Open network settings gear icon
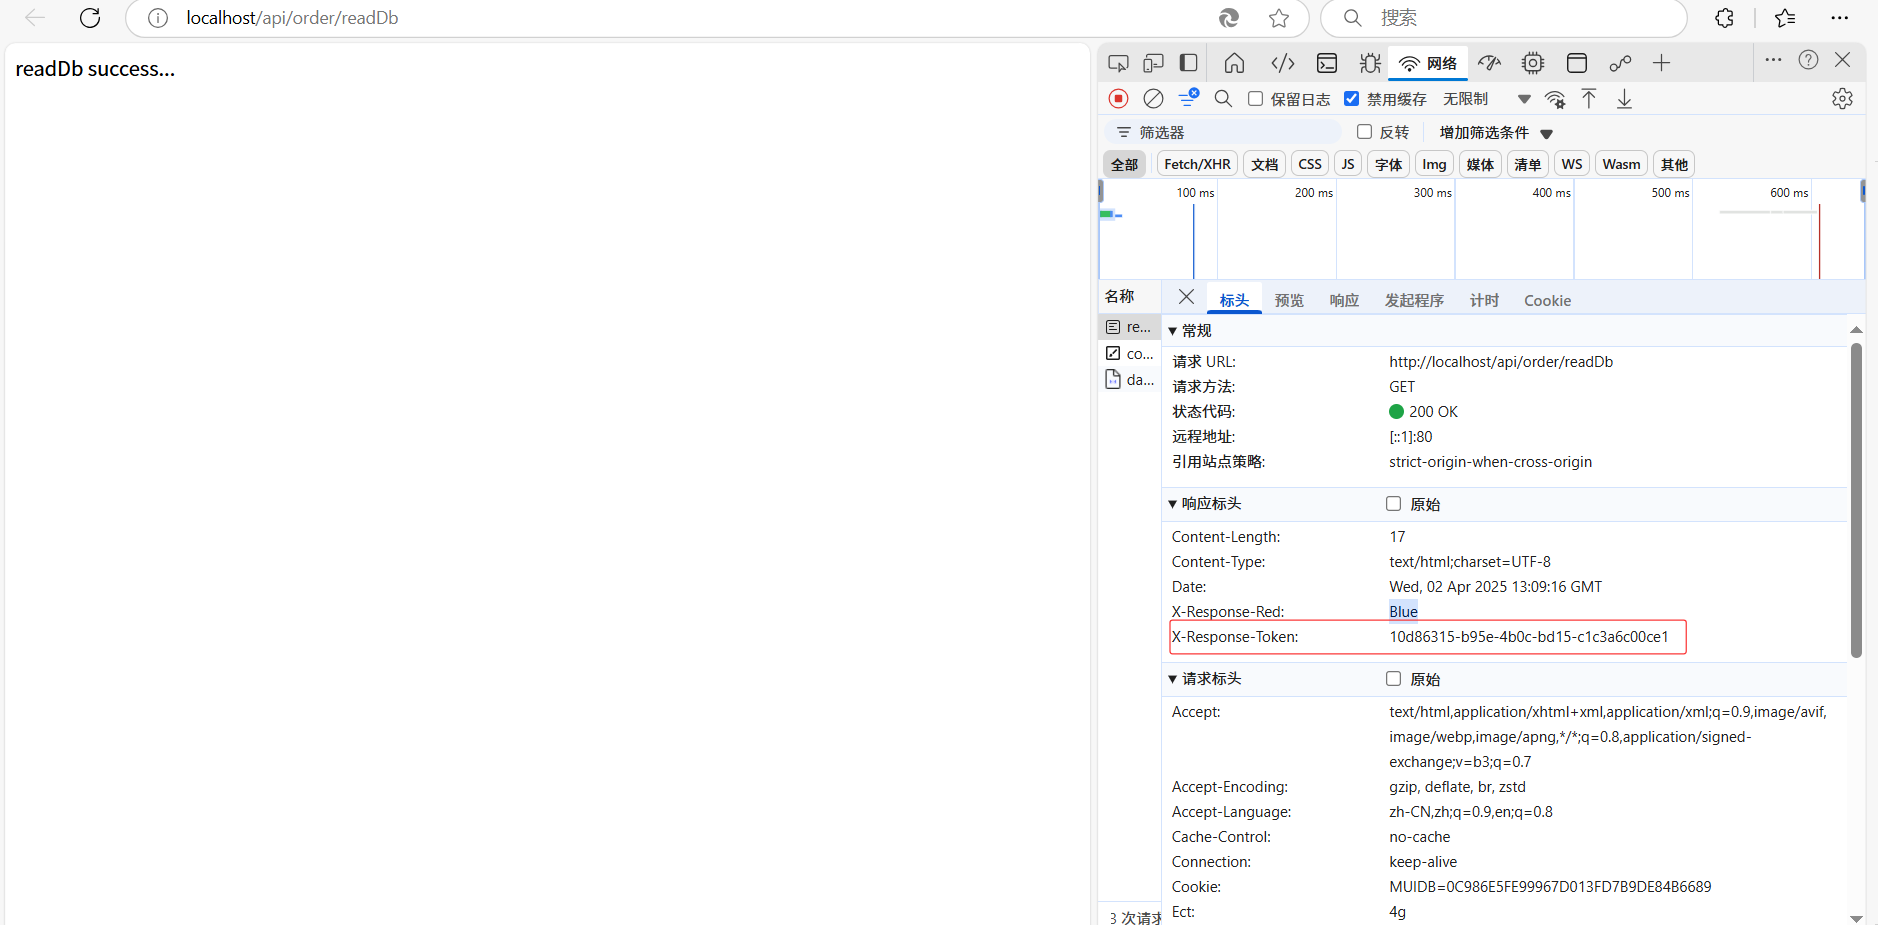Image resolution: width=1878 pixels, height=925 pixels. [x=1842, y=98]
